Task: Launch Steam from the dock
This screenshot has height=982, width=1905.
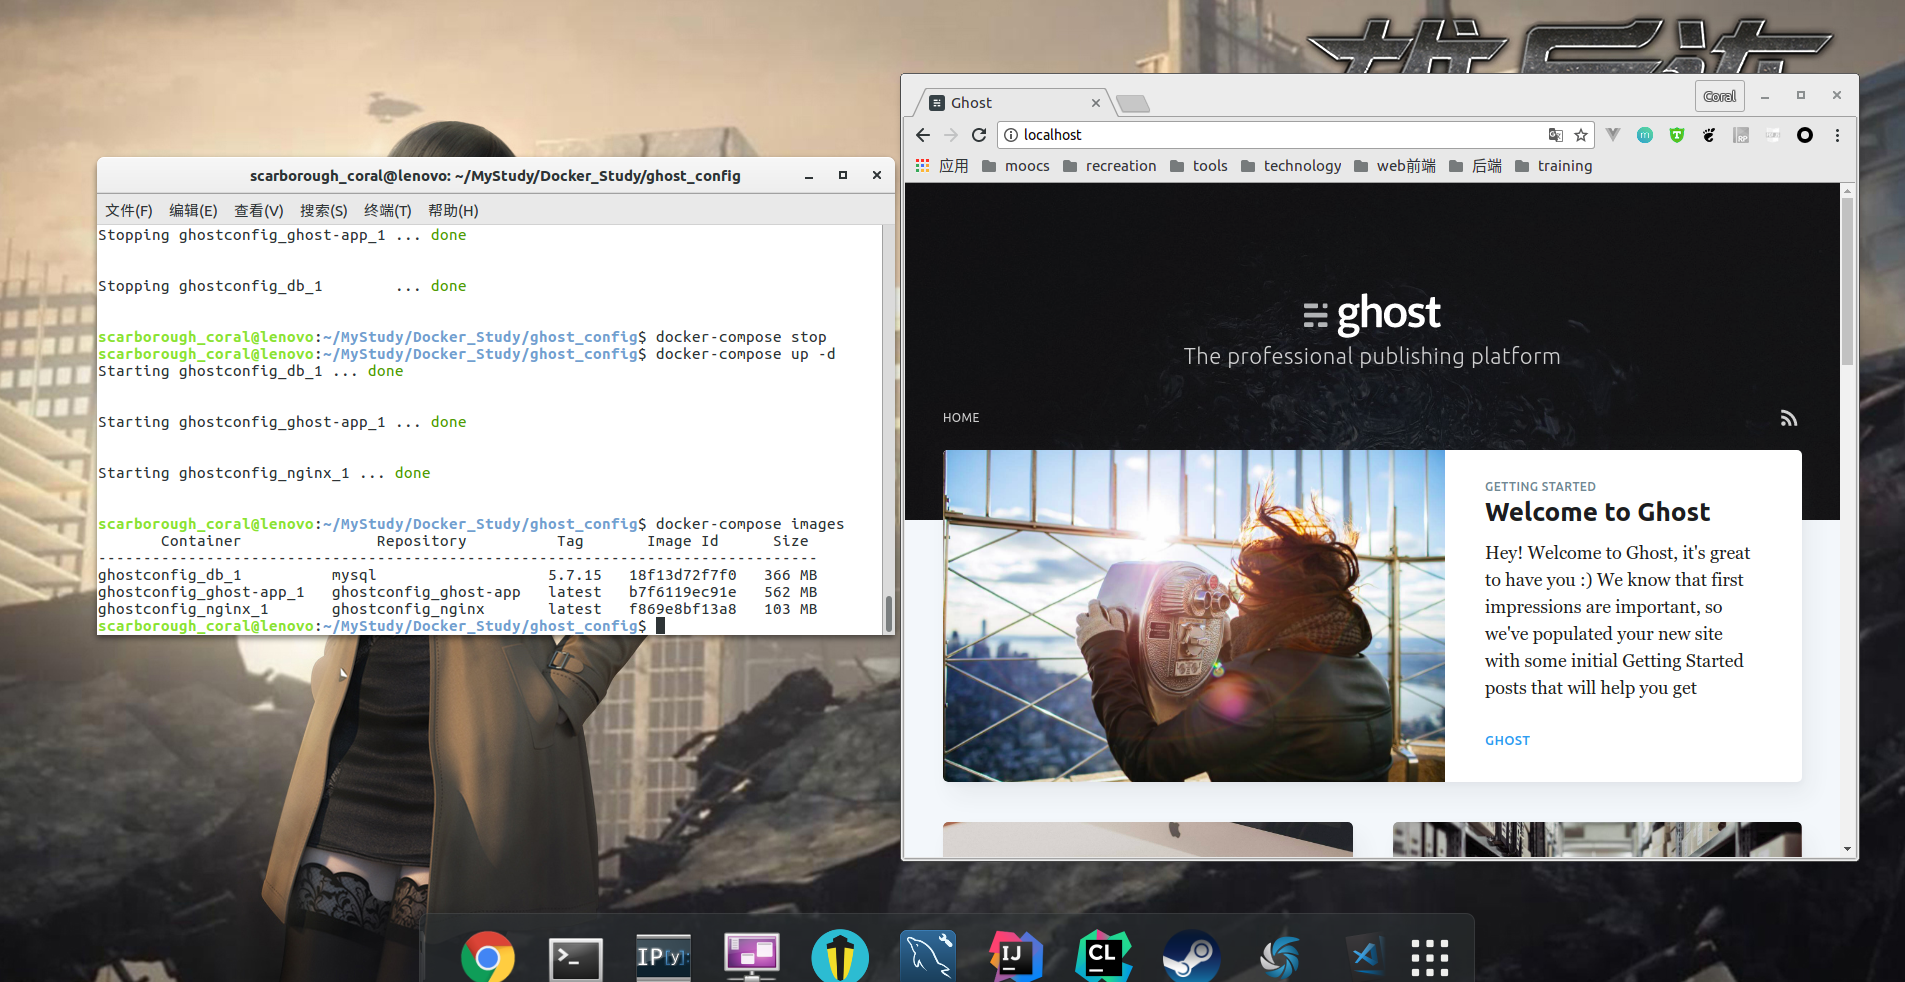Action: 1190,956
